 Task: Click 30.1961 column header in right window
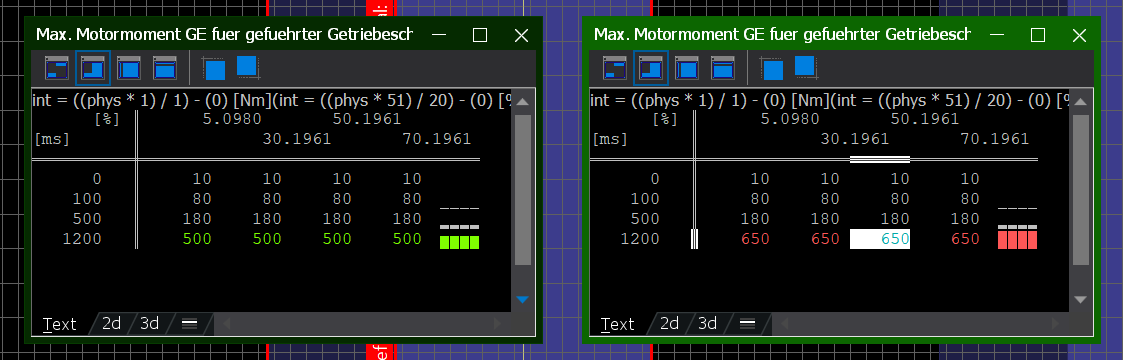coord(855,139)
